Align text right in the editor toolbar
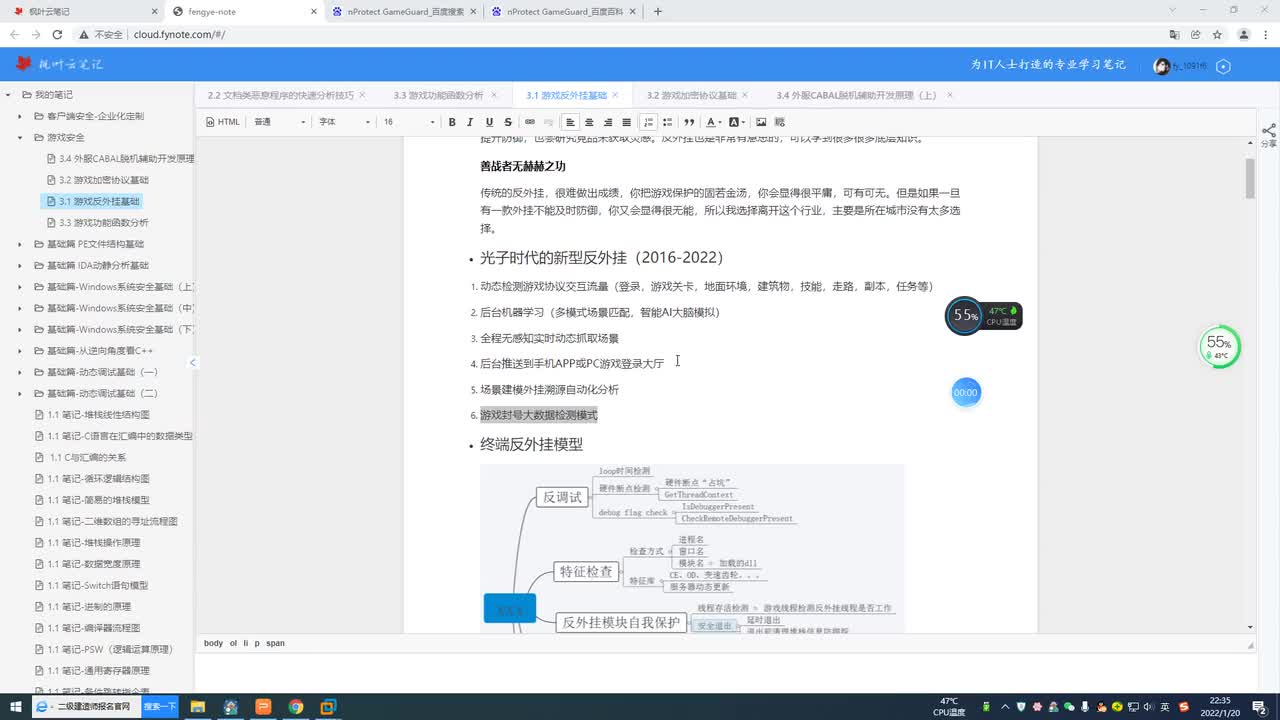 (x=608, y=122)
